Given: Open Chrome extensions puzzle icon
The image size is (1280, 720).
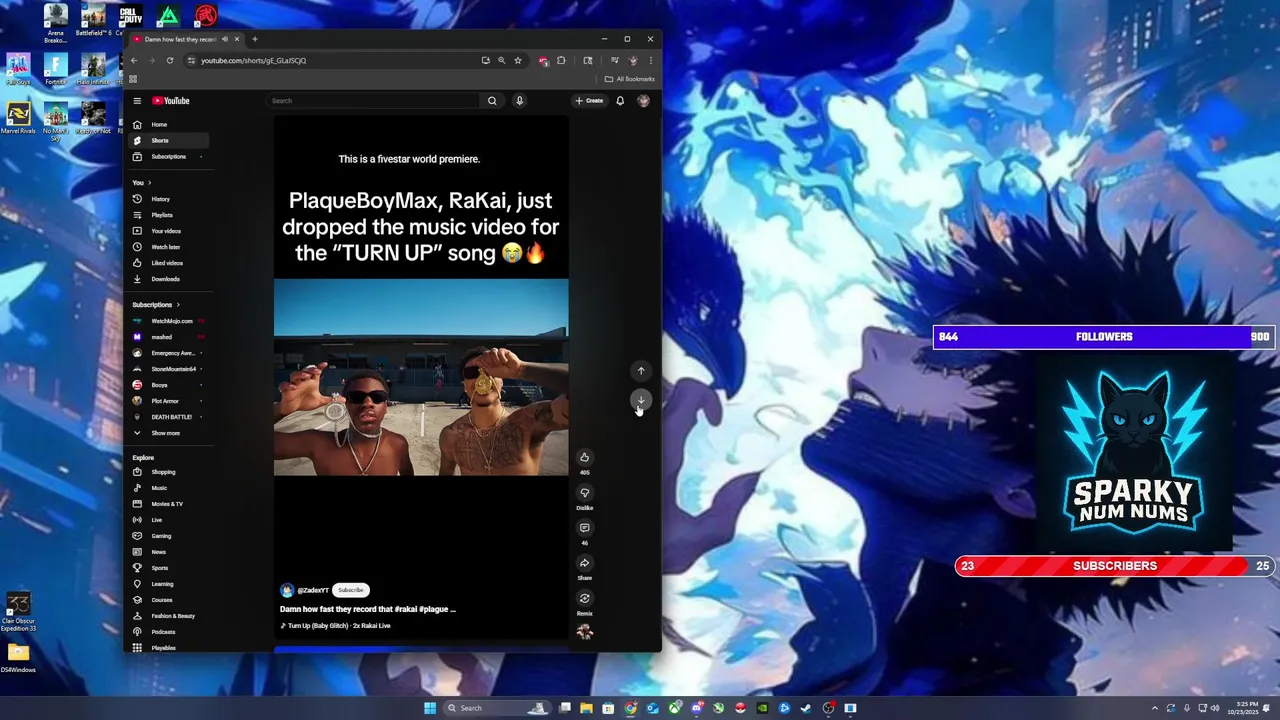Looking at the screenshot, I should click(561, 60).
